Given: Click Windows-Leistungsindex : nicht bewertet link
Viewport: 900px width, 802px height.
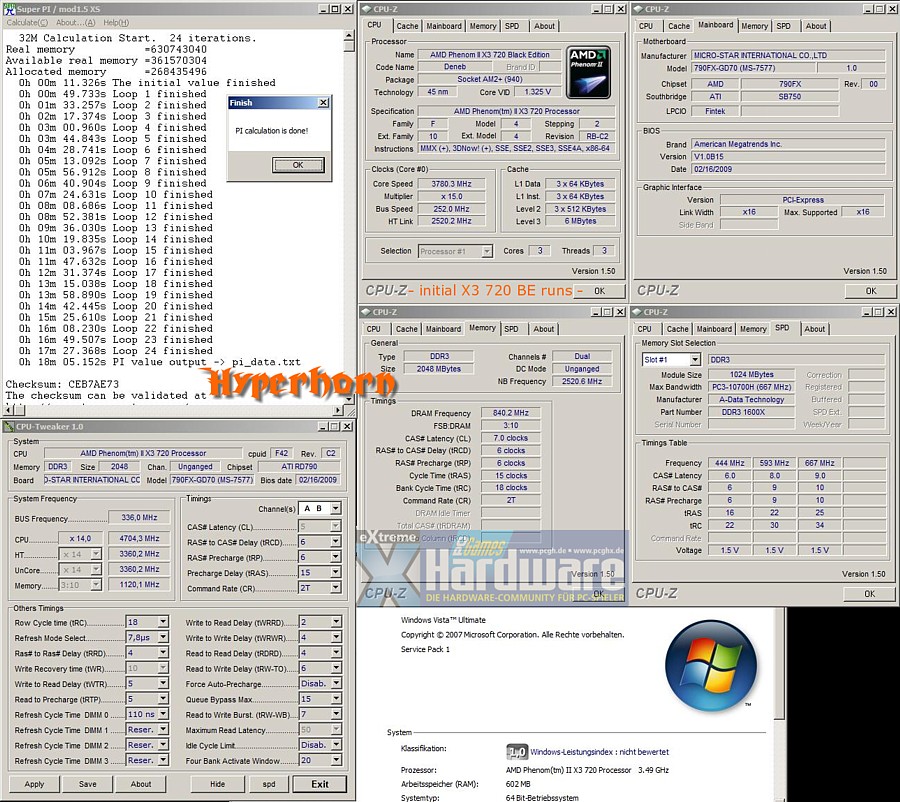Looking at the screenshot, I should [599, 752].
